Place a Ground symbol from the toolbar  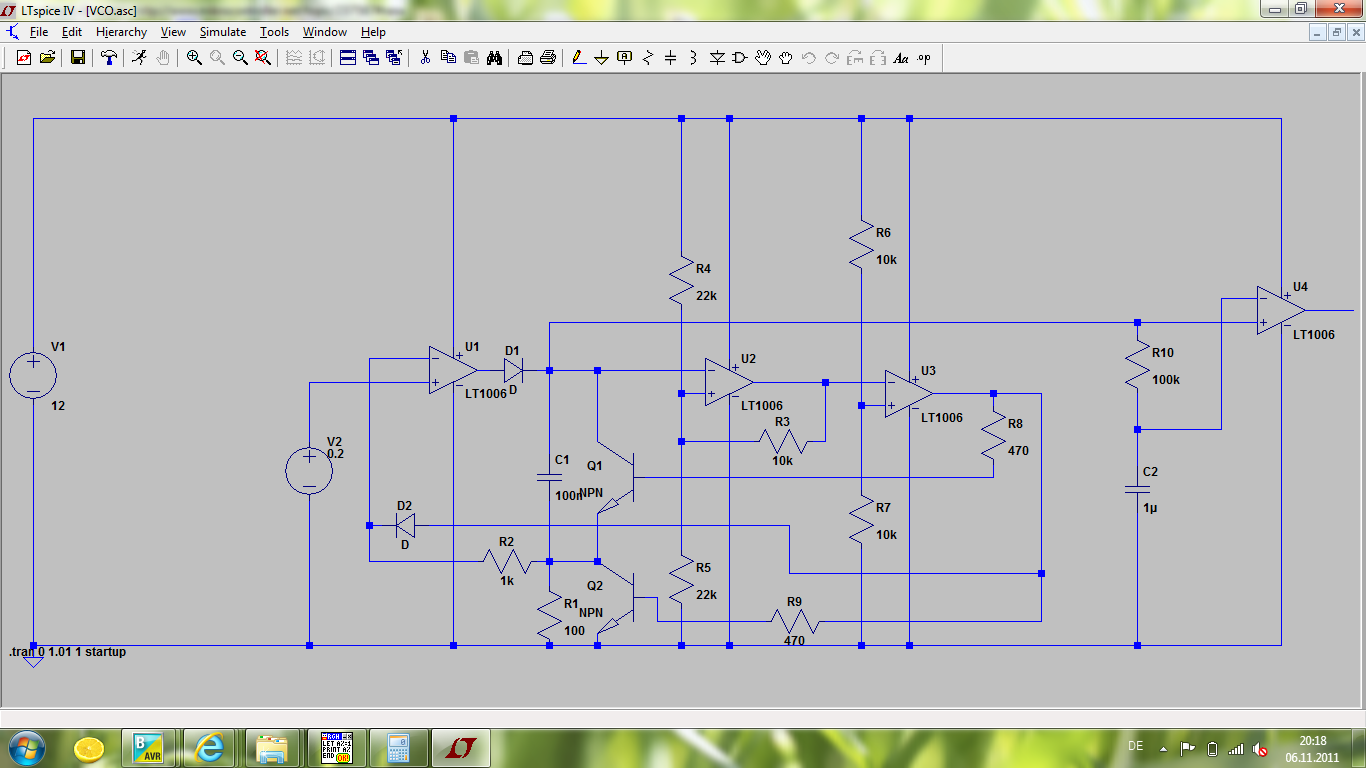602,58
